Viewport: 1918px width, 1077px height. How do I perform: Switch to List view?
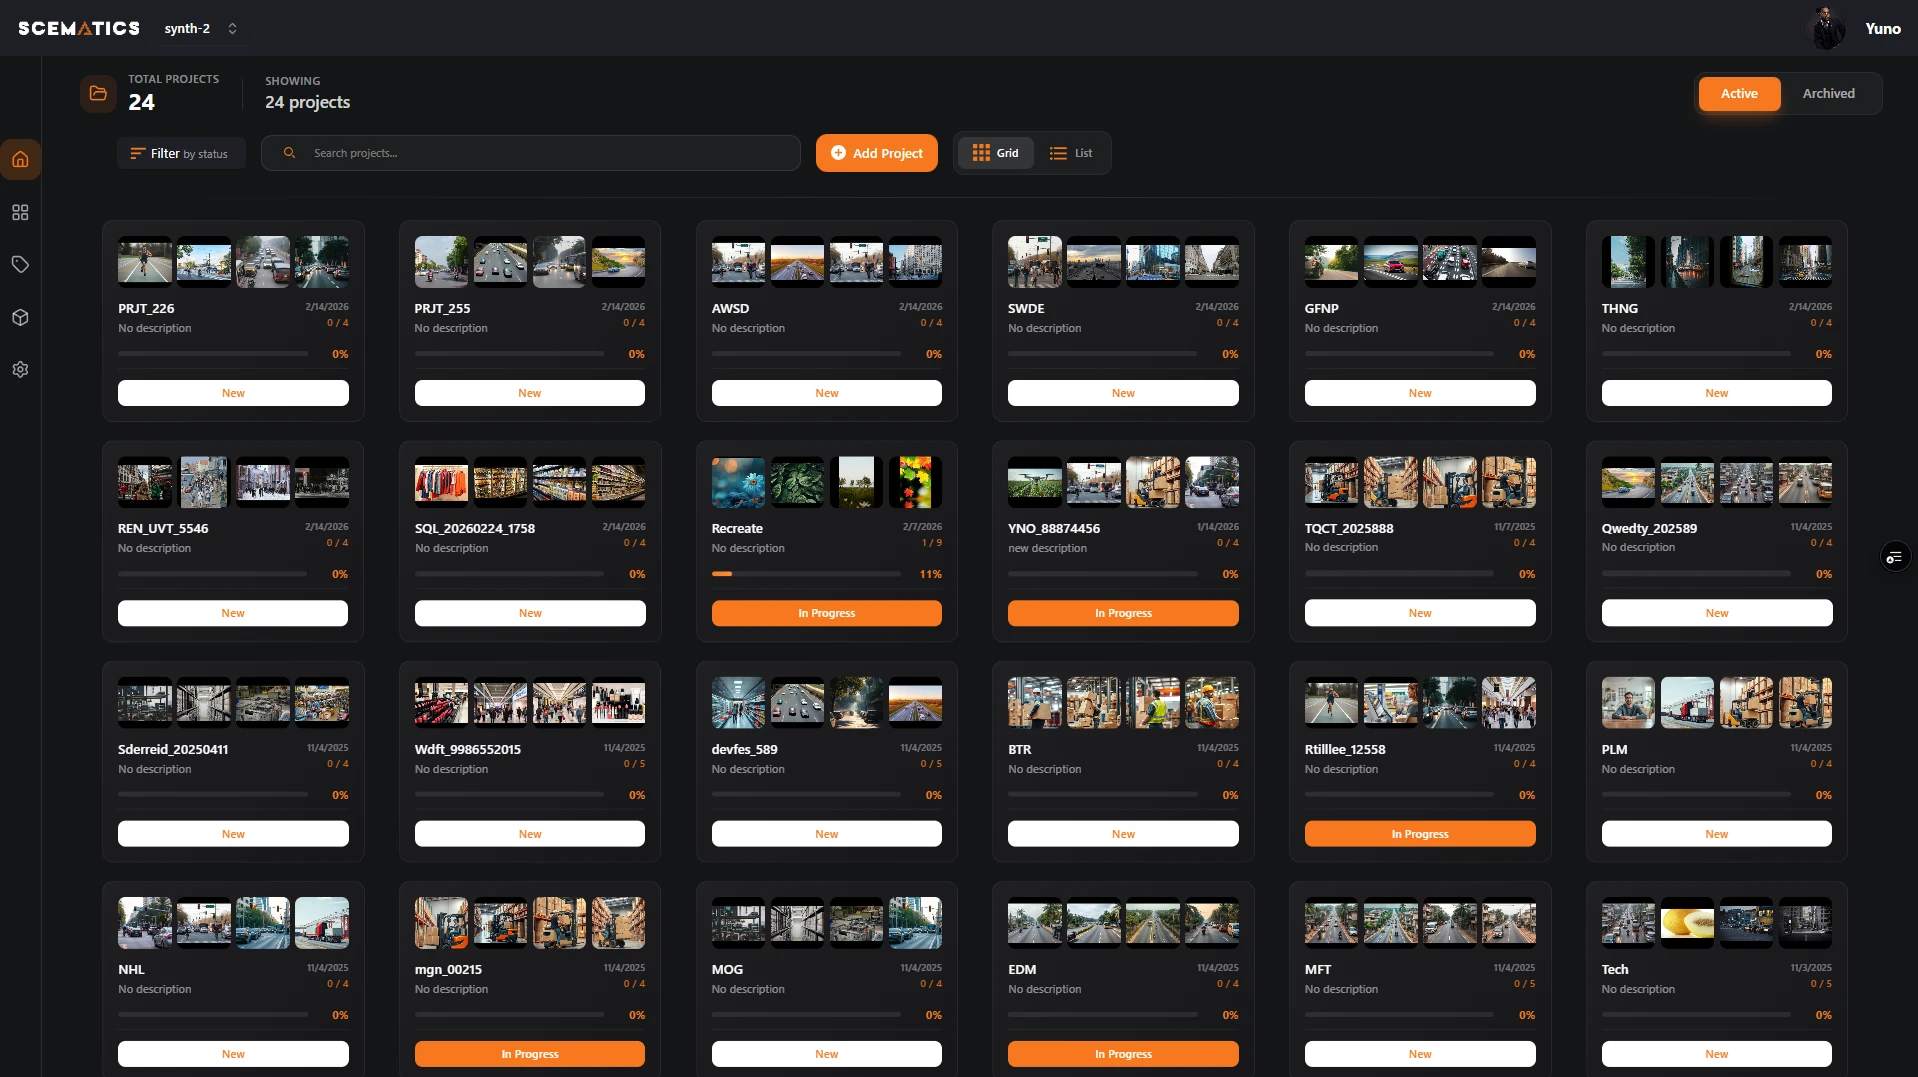(1071, 153)
